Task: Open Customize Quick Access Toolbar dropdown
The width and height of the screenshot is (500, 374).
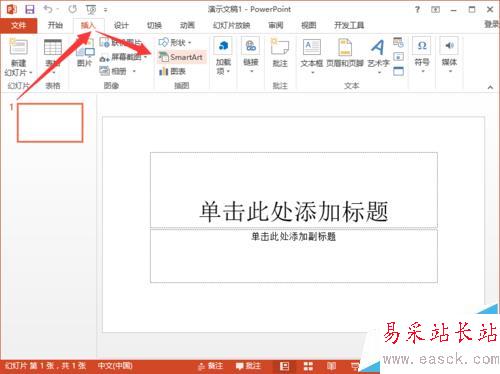Action: (105, 10)
